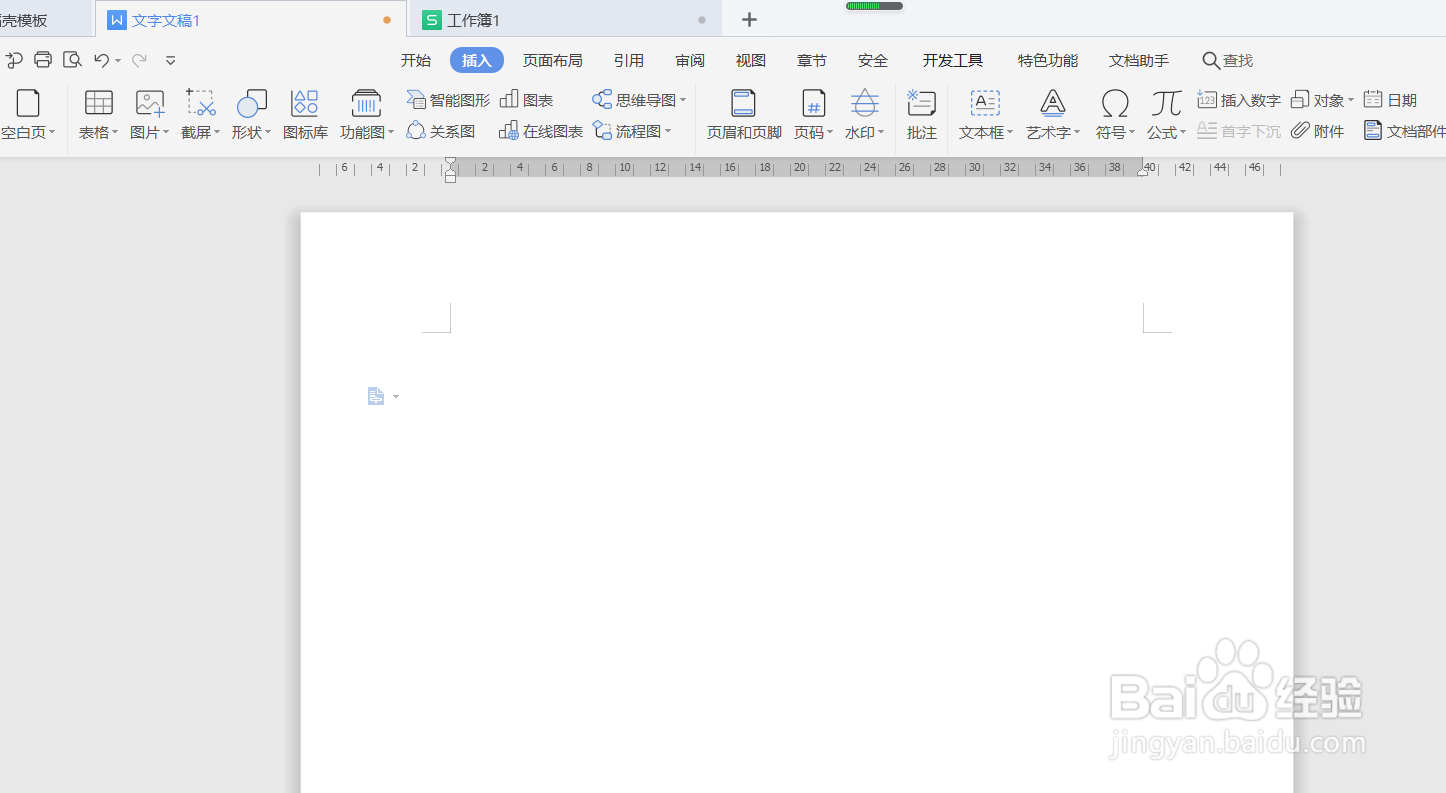Expand the 功能图 dropdown arrow

(392, 133)
